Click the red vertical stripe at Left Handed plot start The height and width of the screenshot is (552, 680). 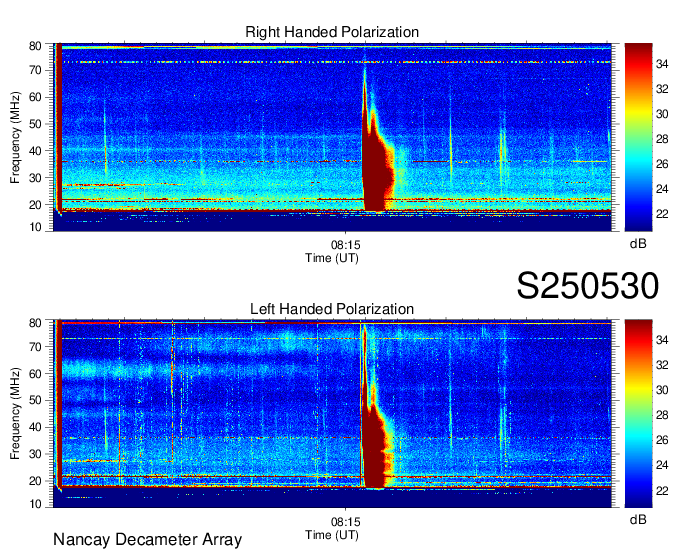[x=59, y=403]
